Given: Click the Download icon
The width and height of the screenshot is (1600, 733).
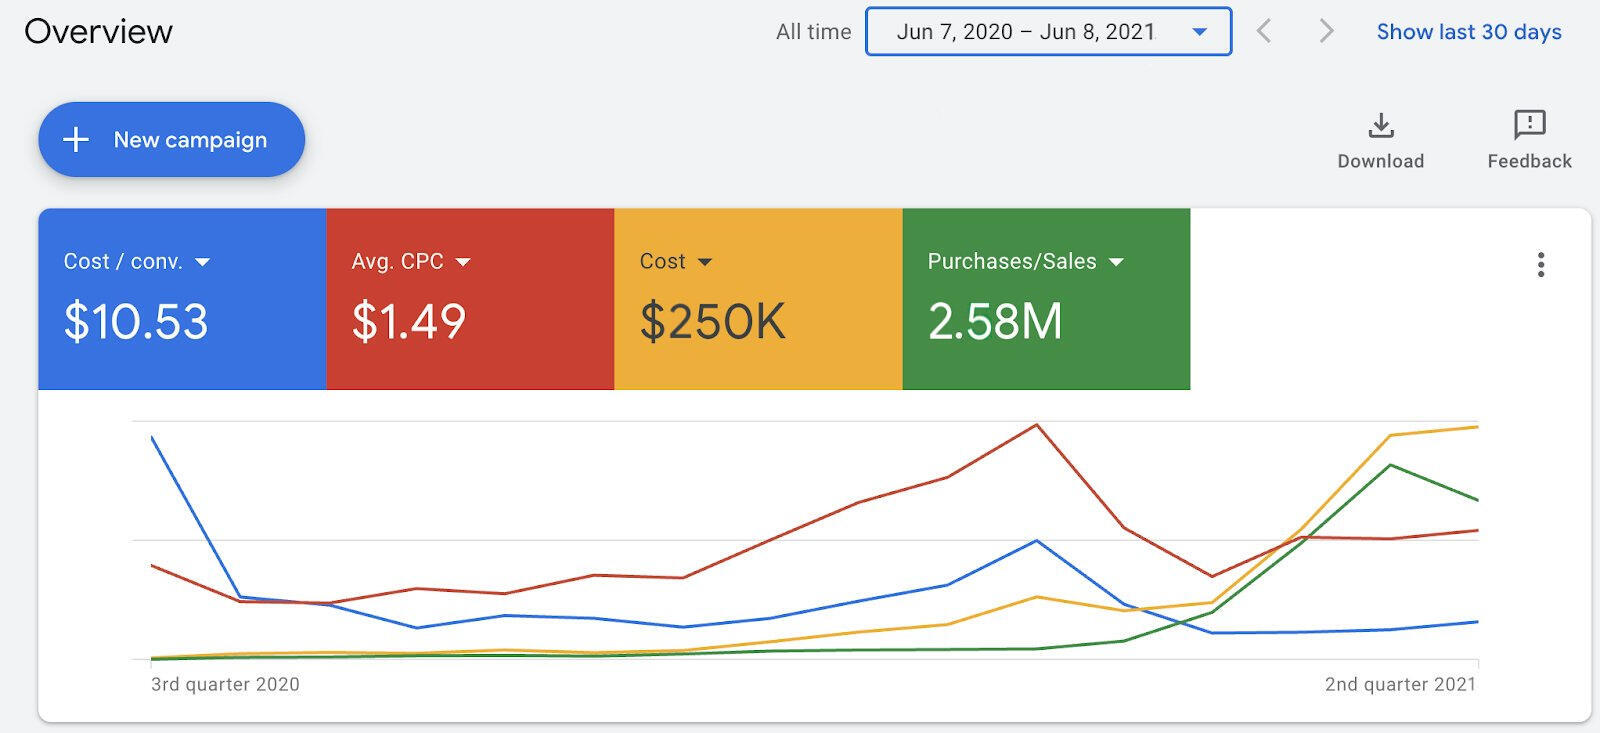Looking at the screenshot, I should click(1381, 126).
